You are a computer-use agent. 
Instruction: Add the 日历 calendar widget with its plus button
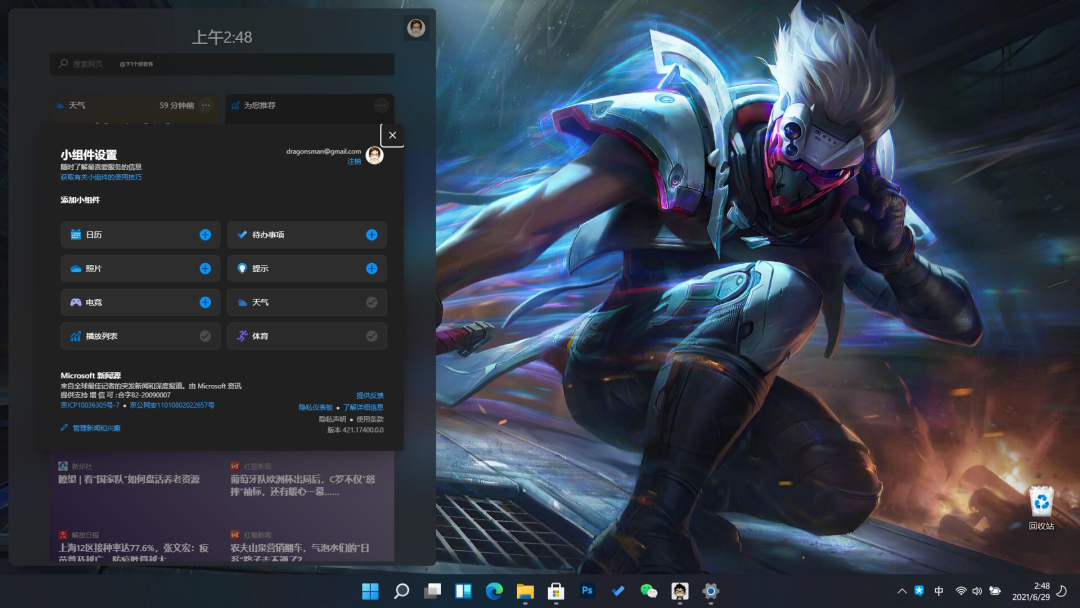point(205,235)
